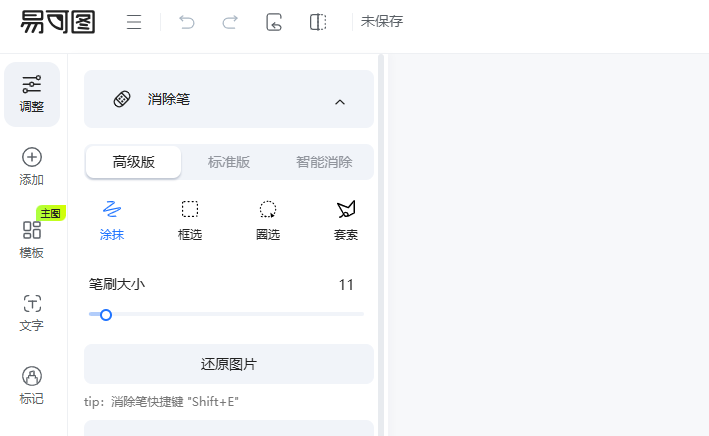Open the 添加 add panel
709x436 pixels.
[32, 167]
